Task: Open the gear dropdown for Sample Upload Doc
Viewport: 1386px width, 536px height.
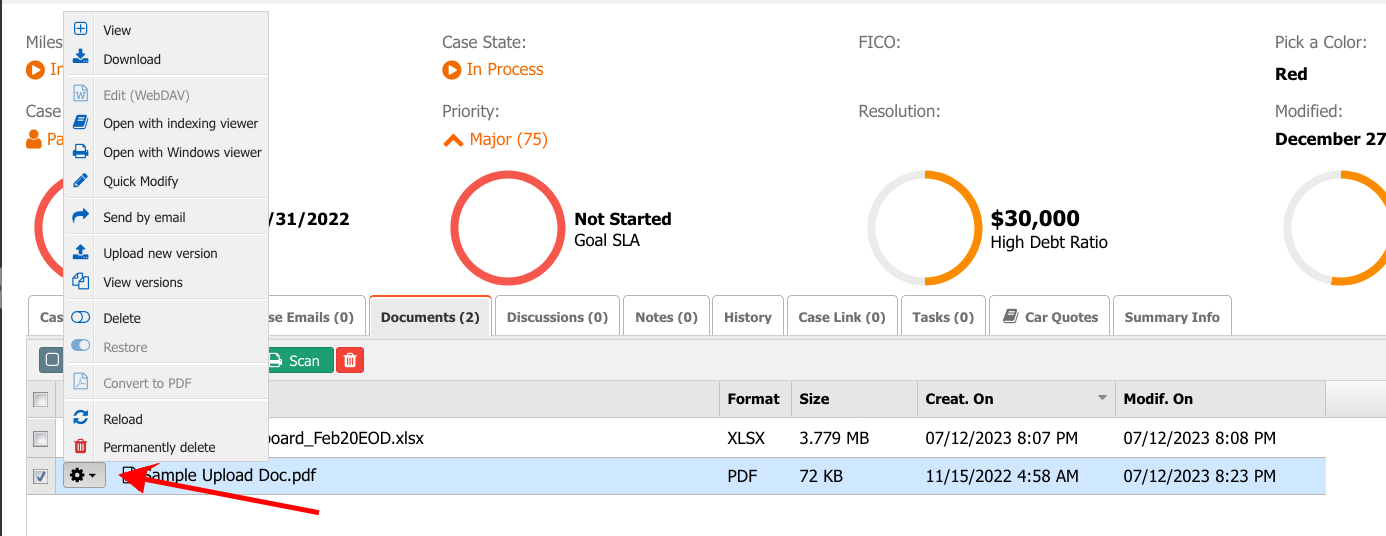Action: [x=84, y=477]
